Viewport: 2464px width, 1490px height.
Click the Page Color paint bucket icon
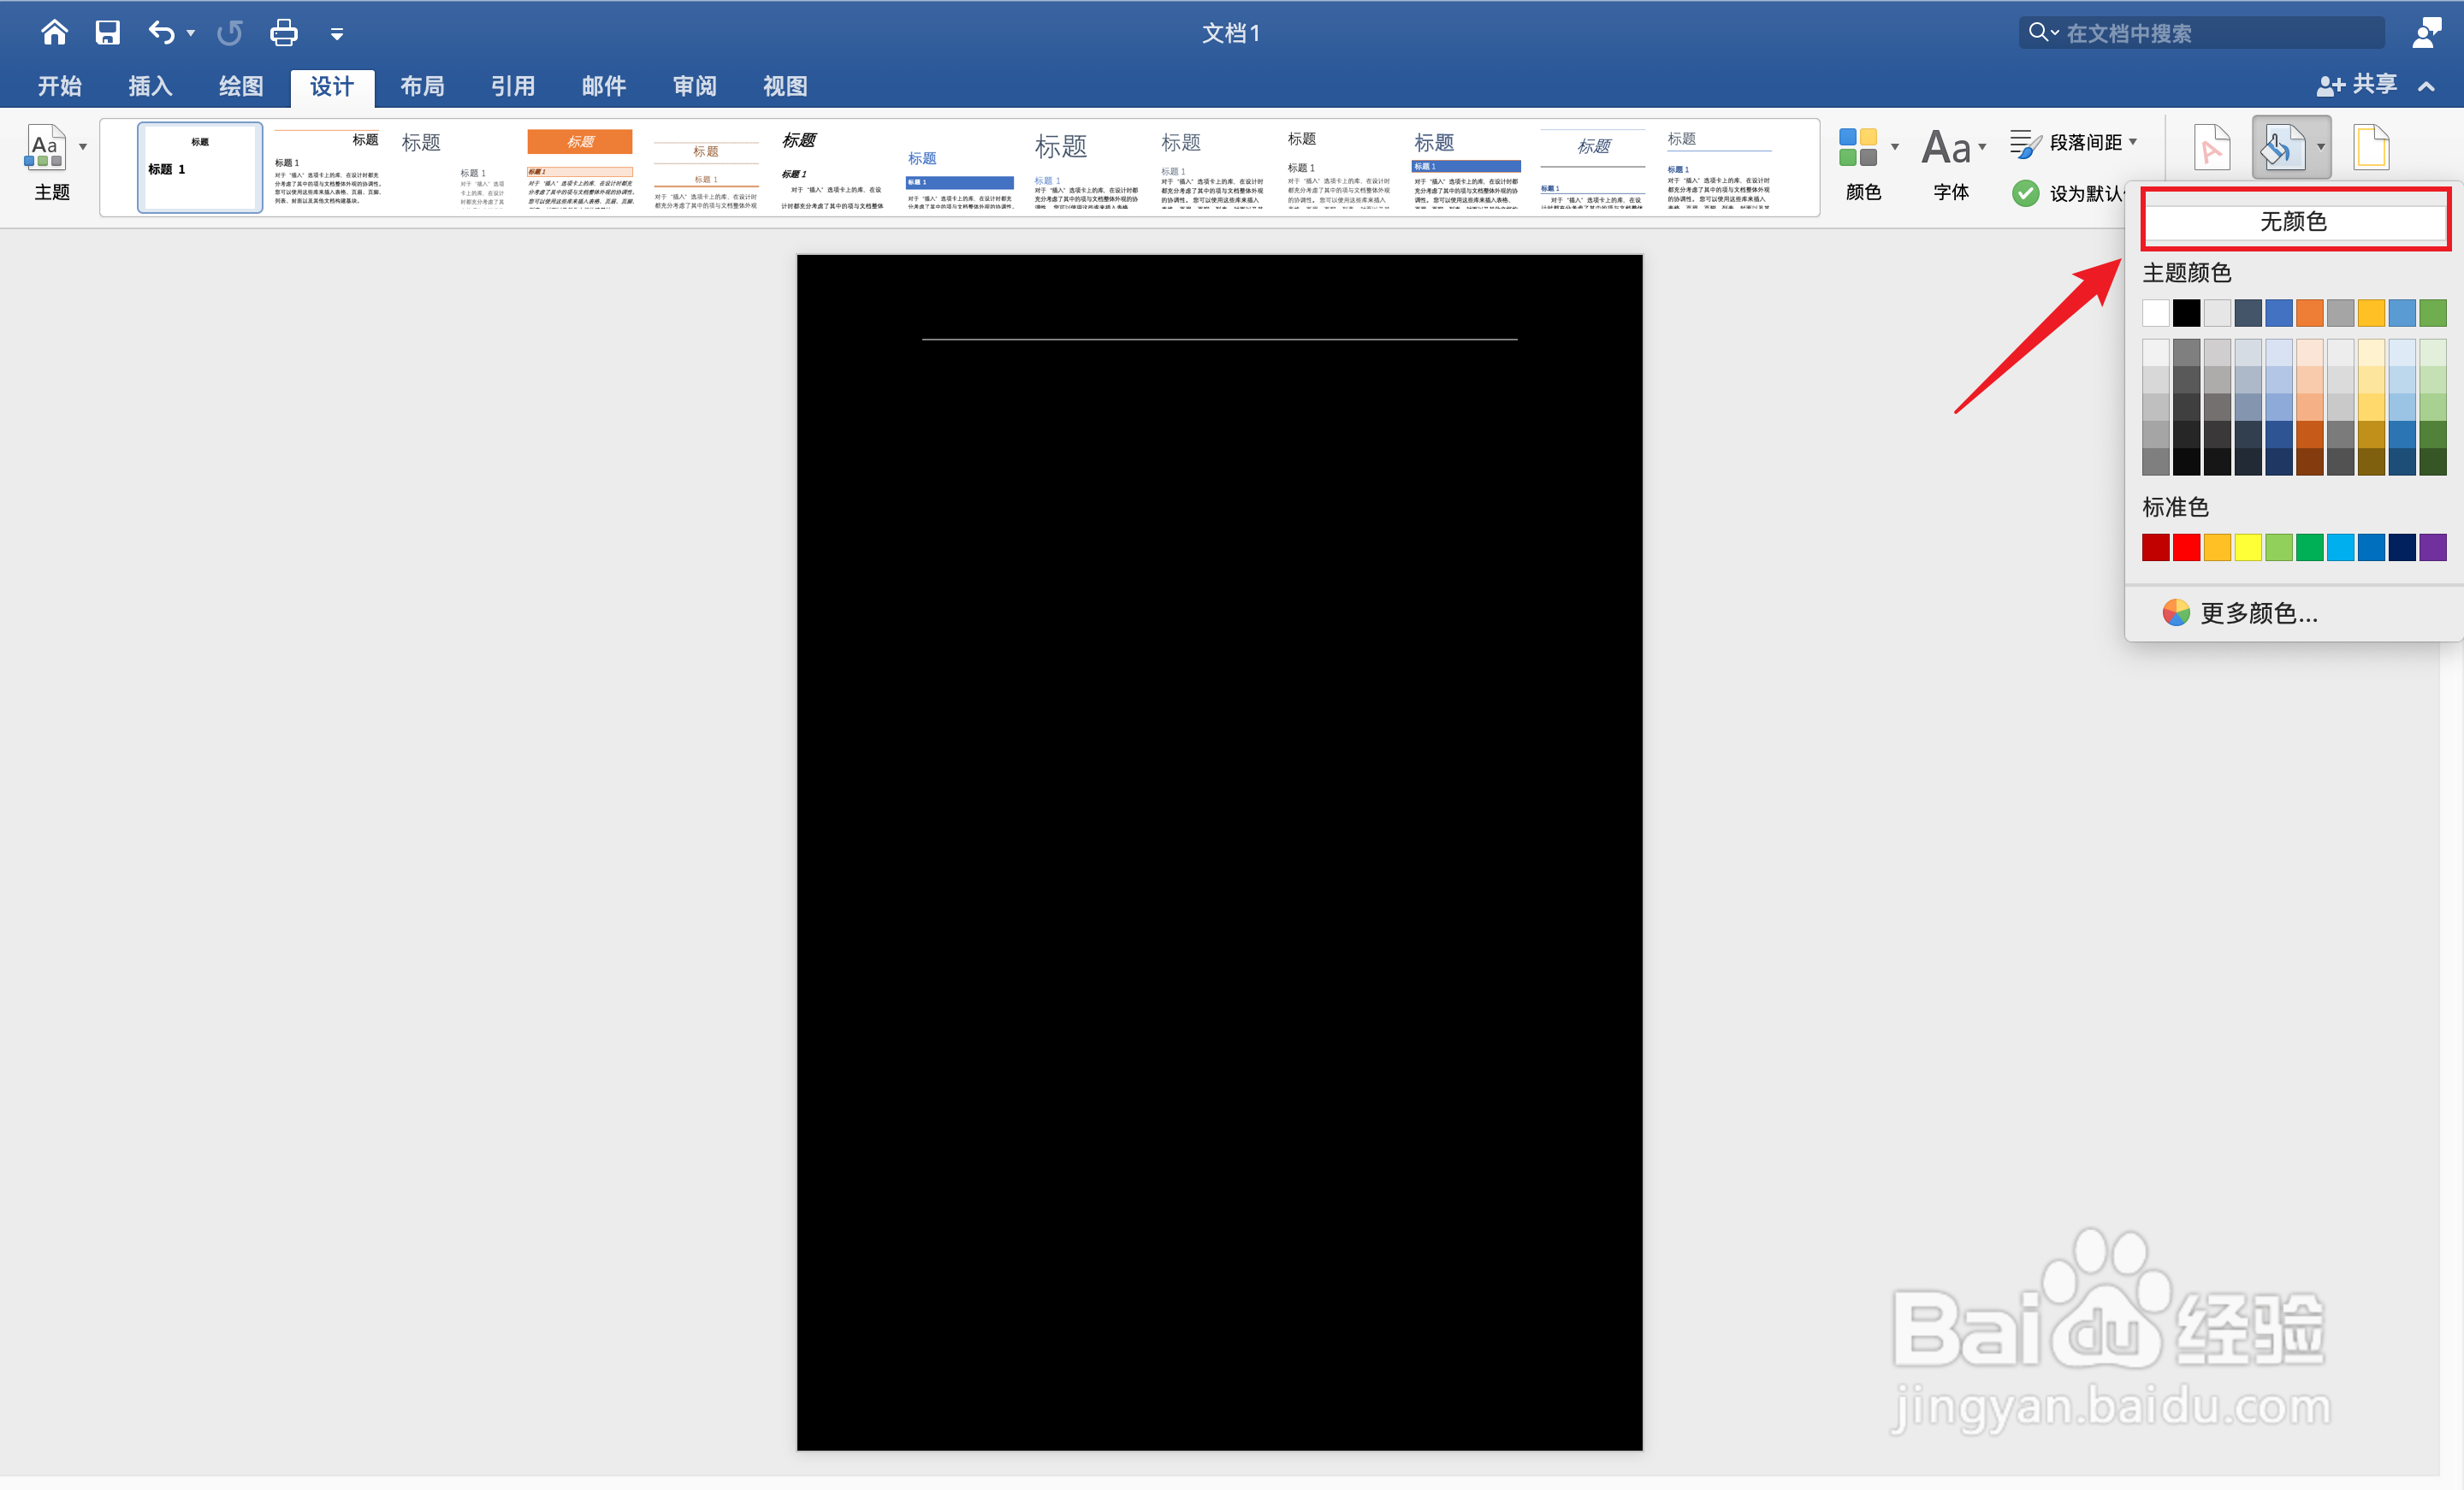coord(2282,148)
